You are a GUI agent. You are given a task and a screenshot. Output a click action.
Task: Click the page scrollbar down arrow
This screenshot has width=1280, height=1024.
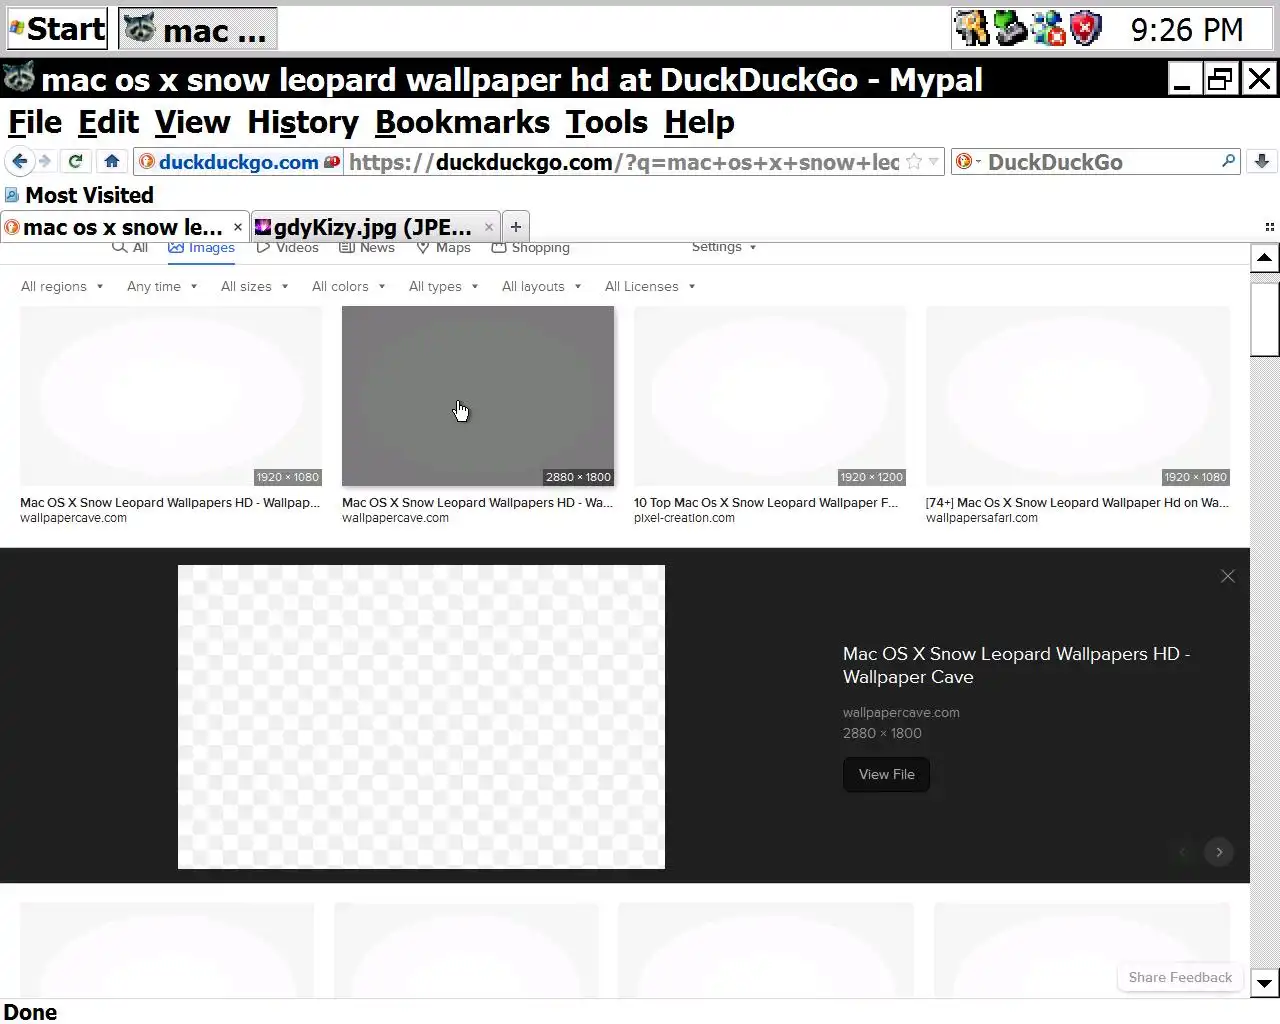[1264, 983]
